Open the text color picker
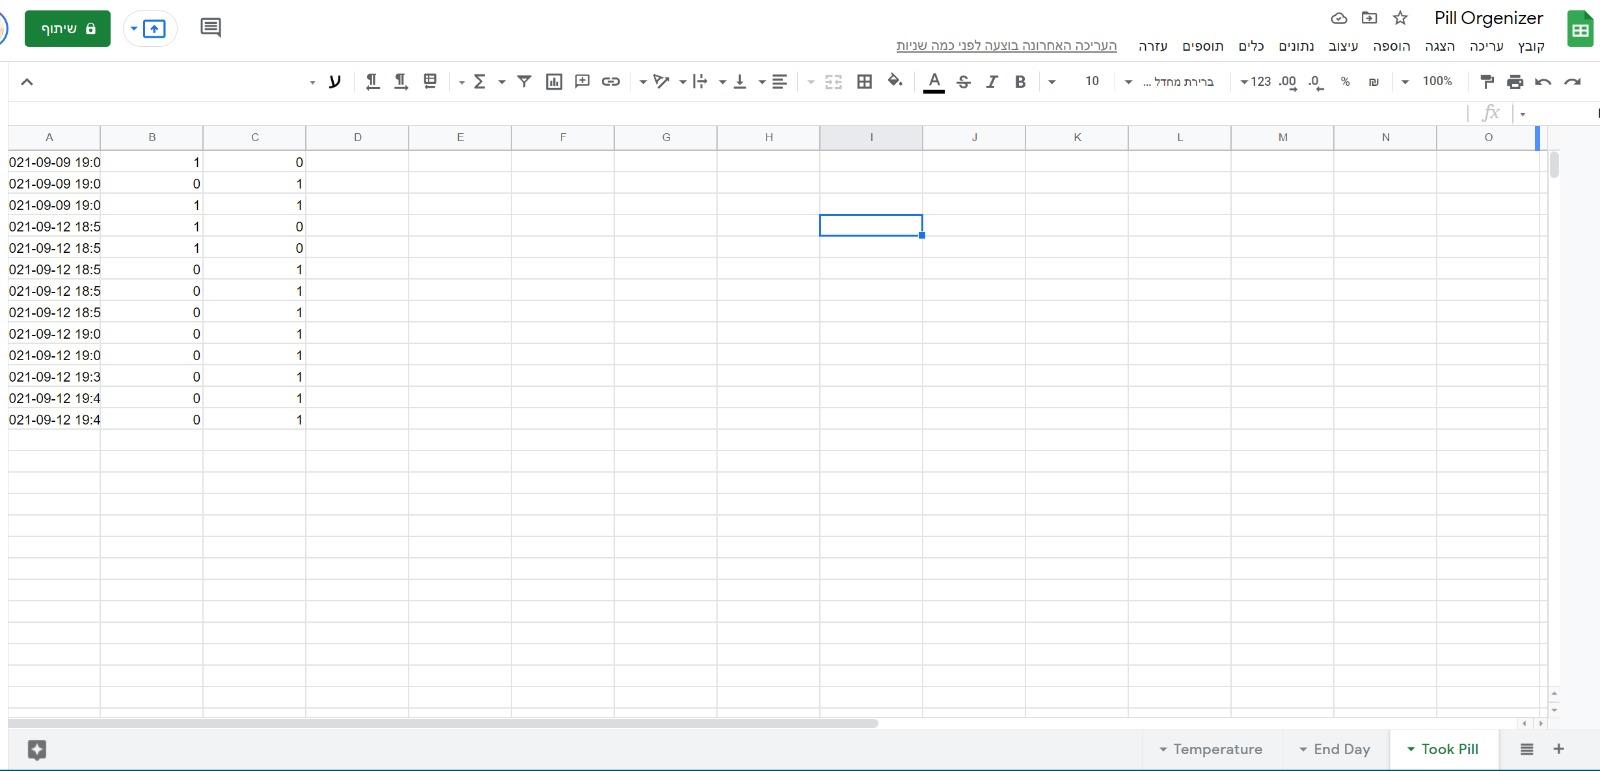 point(934,82)
